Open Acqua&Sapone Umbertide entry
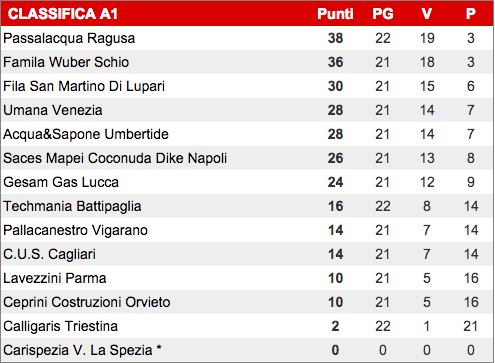The height and width of the screenshot is (363, 495). coord(86,134)
